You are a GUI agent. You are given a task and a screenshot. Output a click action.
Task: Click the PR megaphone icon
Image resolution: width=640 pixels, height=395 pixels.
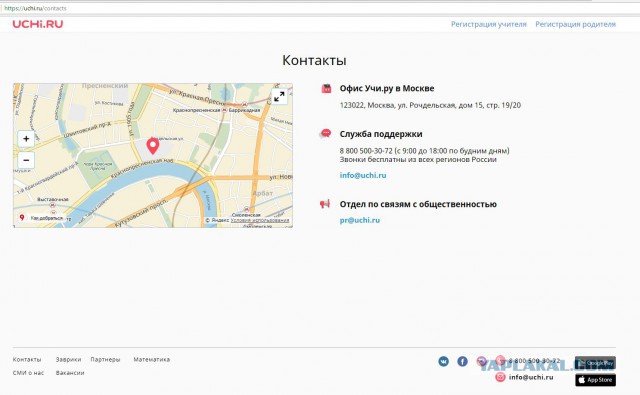tap(325, 204)
